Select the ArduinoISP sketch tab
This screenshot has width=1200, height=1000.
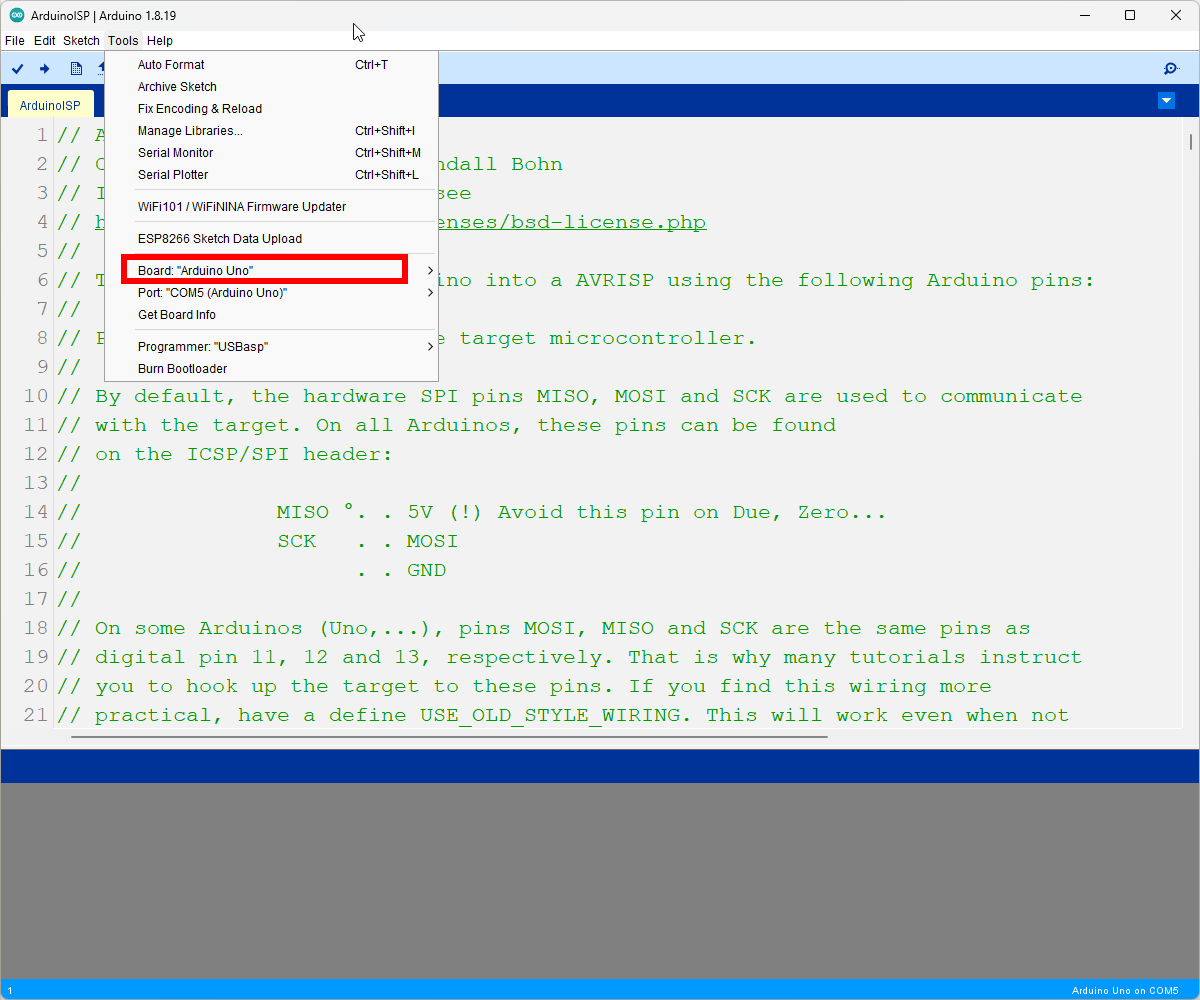pyautogui.click(x=50, y=104)
